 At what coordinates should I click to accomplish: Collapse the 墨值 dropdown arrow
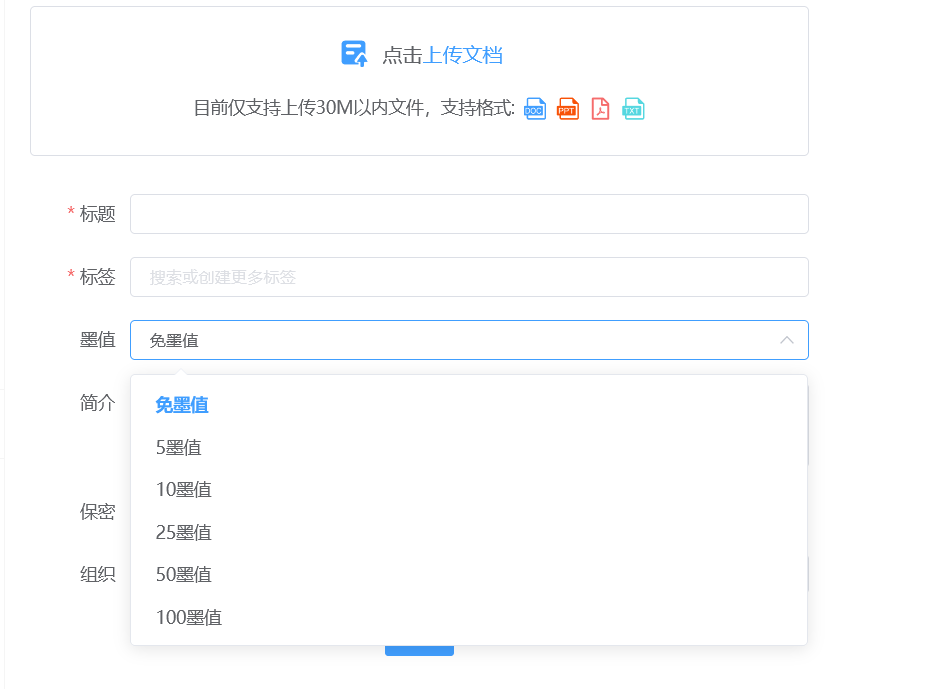pyautogui.click(x=786, y=340)
